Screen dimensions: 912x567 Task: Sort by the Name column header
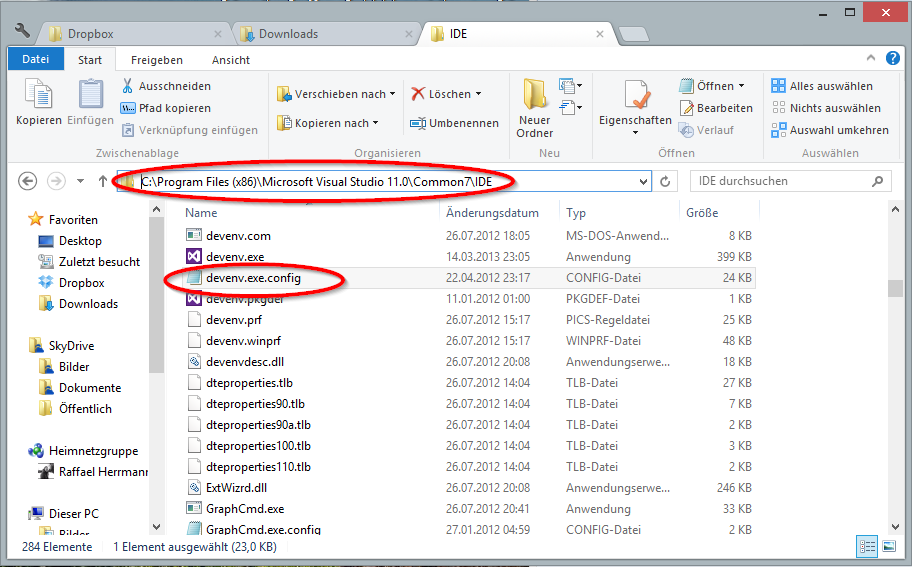pyautogui.click(x=201, y=213)
